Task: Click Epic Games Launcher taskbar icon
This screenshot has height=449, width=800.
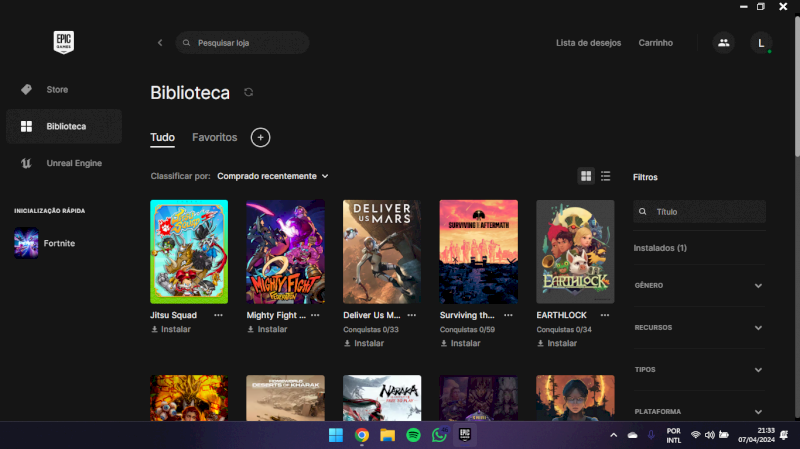Action: (465, 435)
